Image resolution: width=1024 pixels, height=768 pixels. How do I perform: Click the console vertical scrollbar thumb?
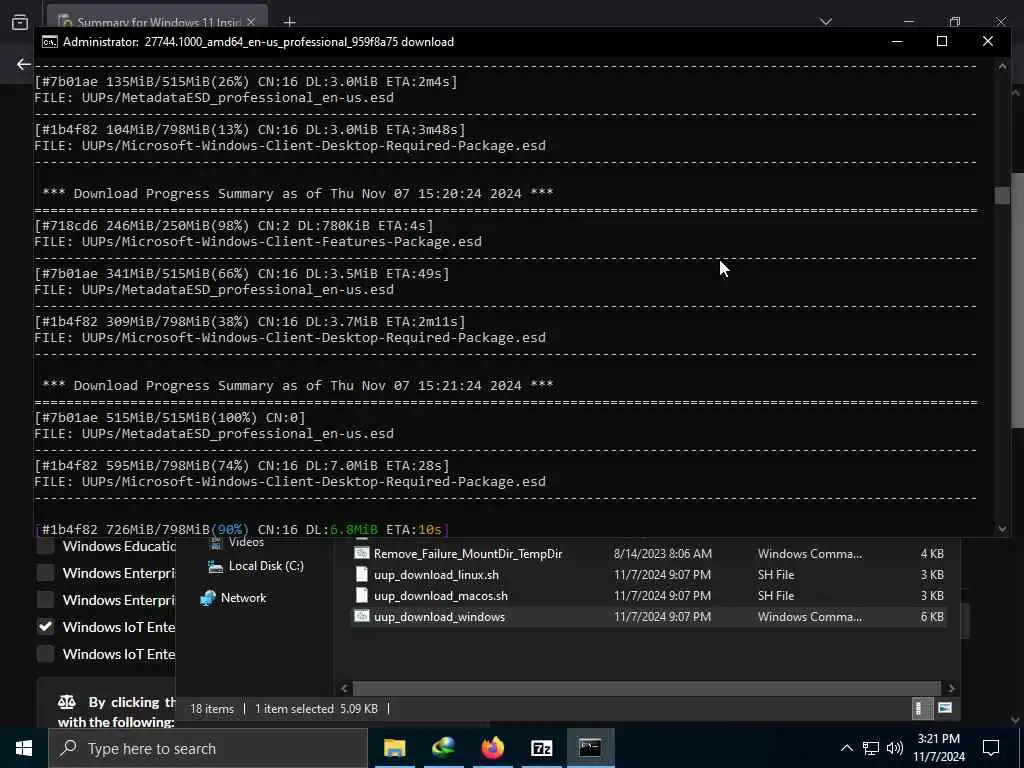pos(1002,195)
